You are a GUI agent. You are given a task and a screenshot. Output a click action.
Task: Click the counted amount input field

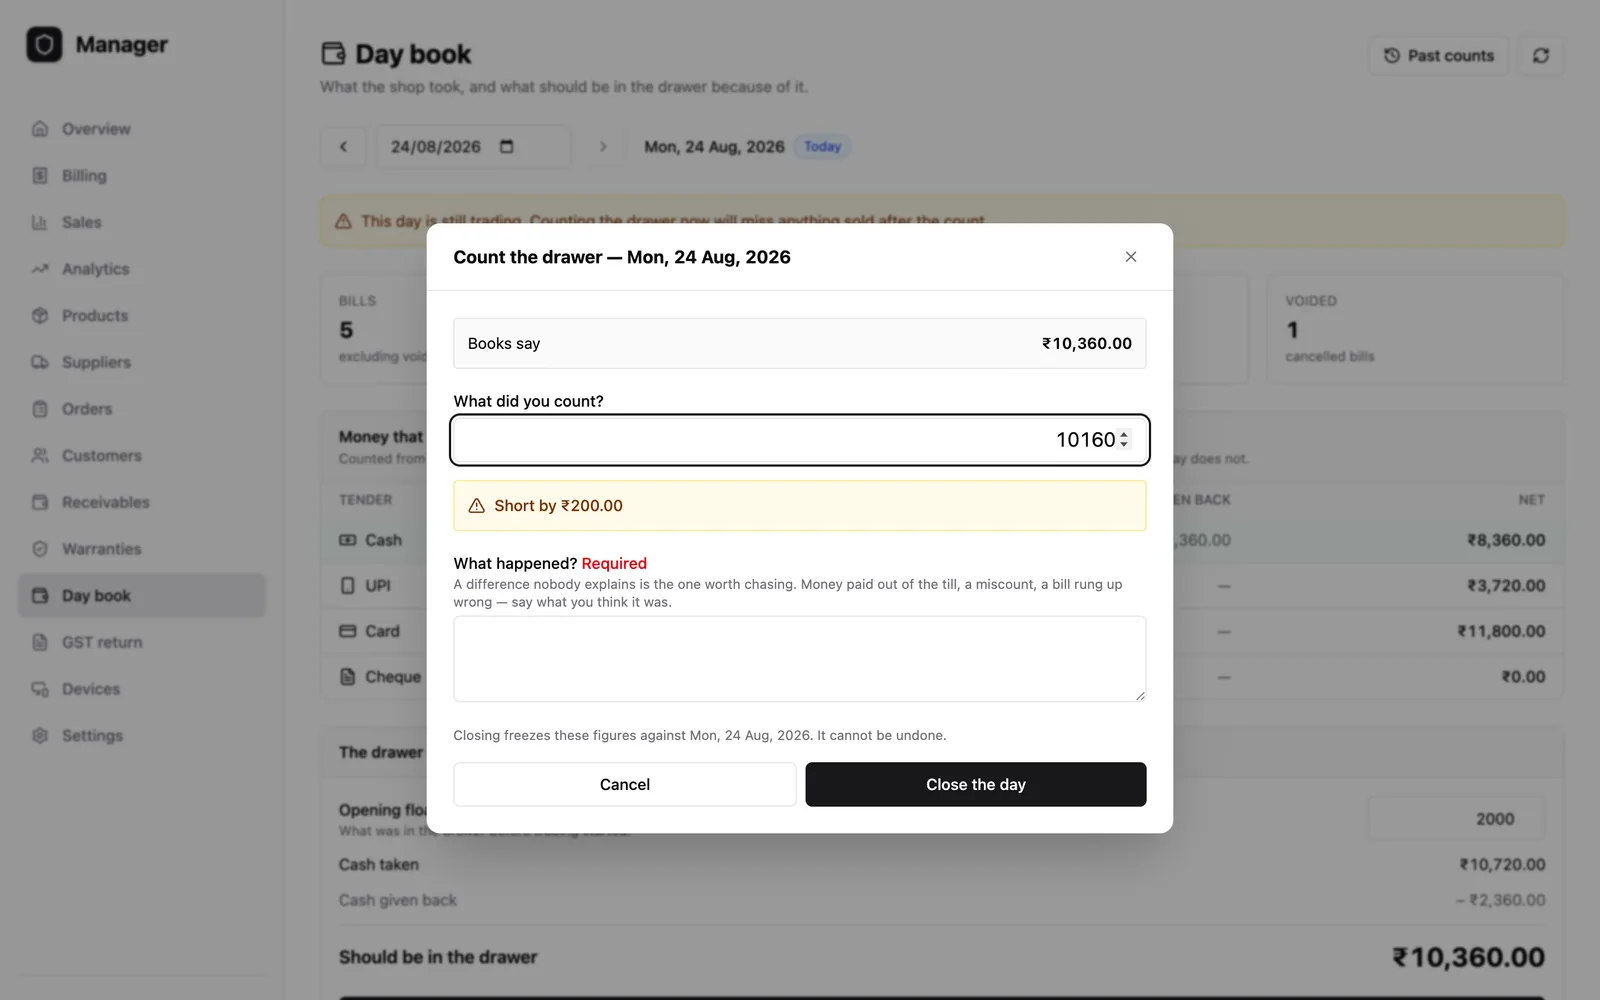click(800, 440)
